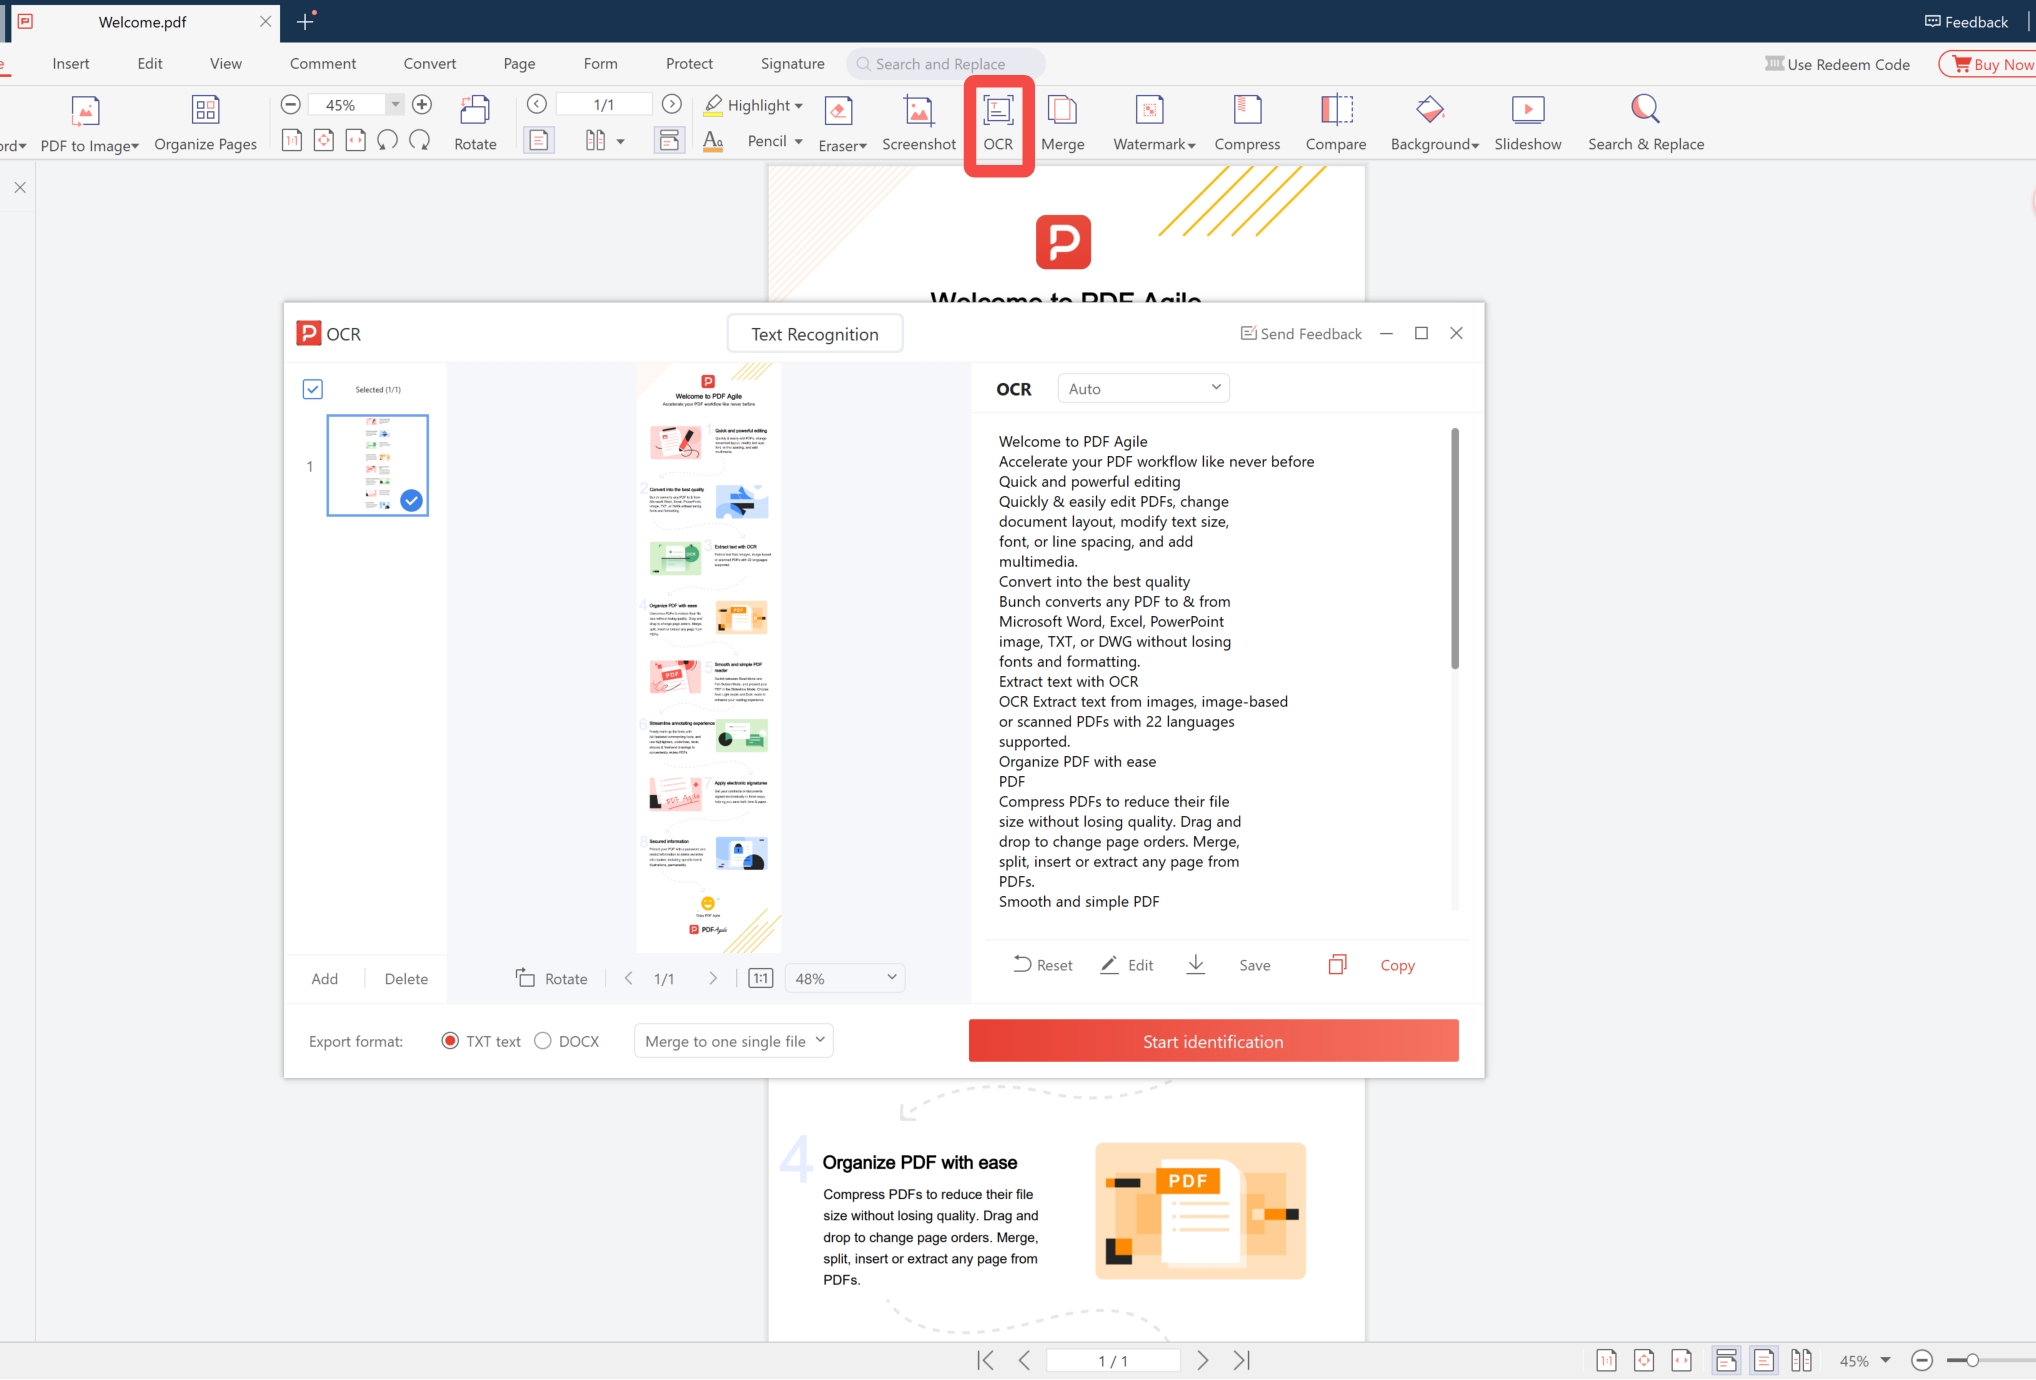The image size is (2036, 1380).
Task: Reset recognized text in OCR dialog
Action: tap(1042, 965)
